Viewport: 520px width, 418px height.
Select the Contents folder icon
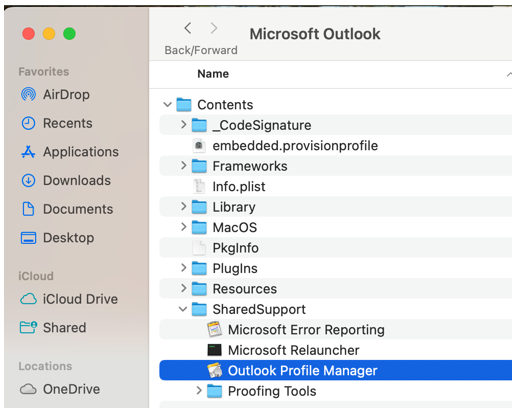coord(184,105)
